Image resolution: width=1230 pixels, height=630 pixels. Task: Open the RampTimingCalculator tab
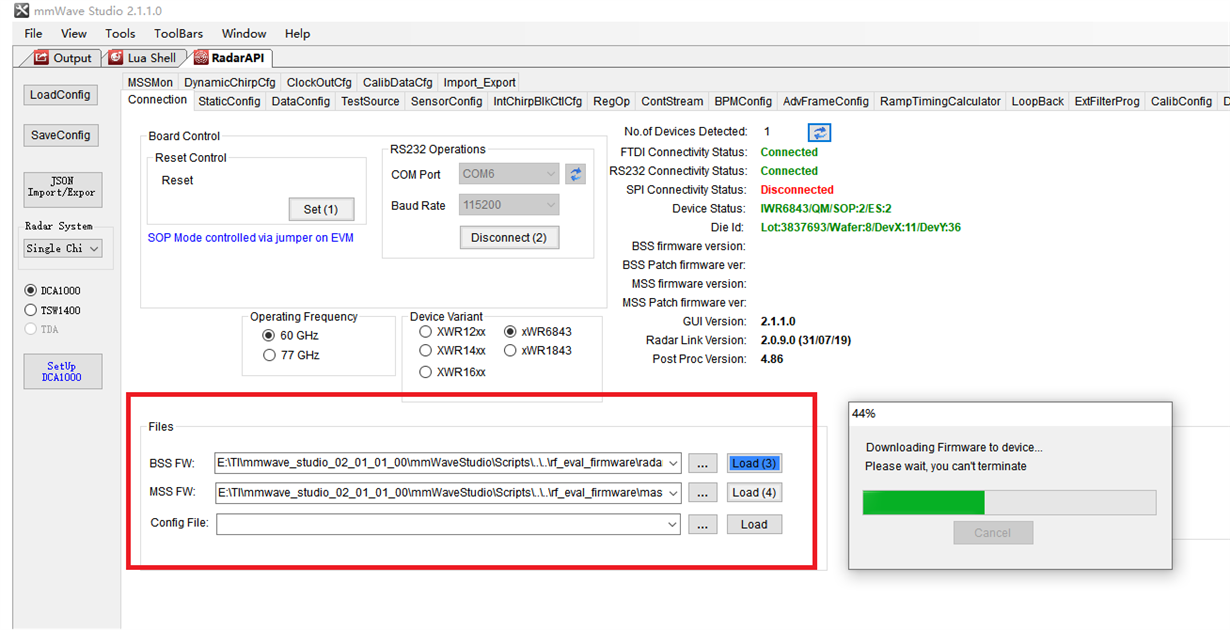pyautogui.click(x=940, y=101)
